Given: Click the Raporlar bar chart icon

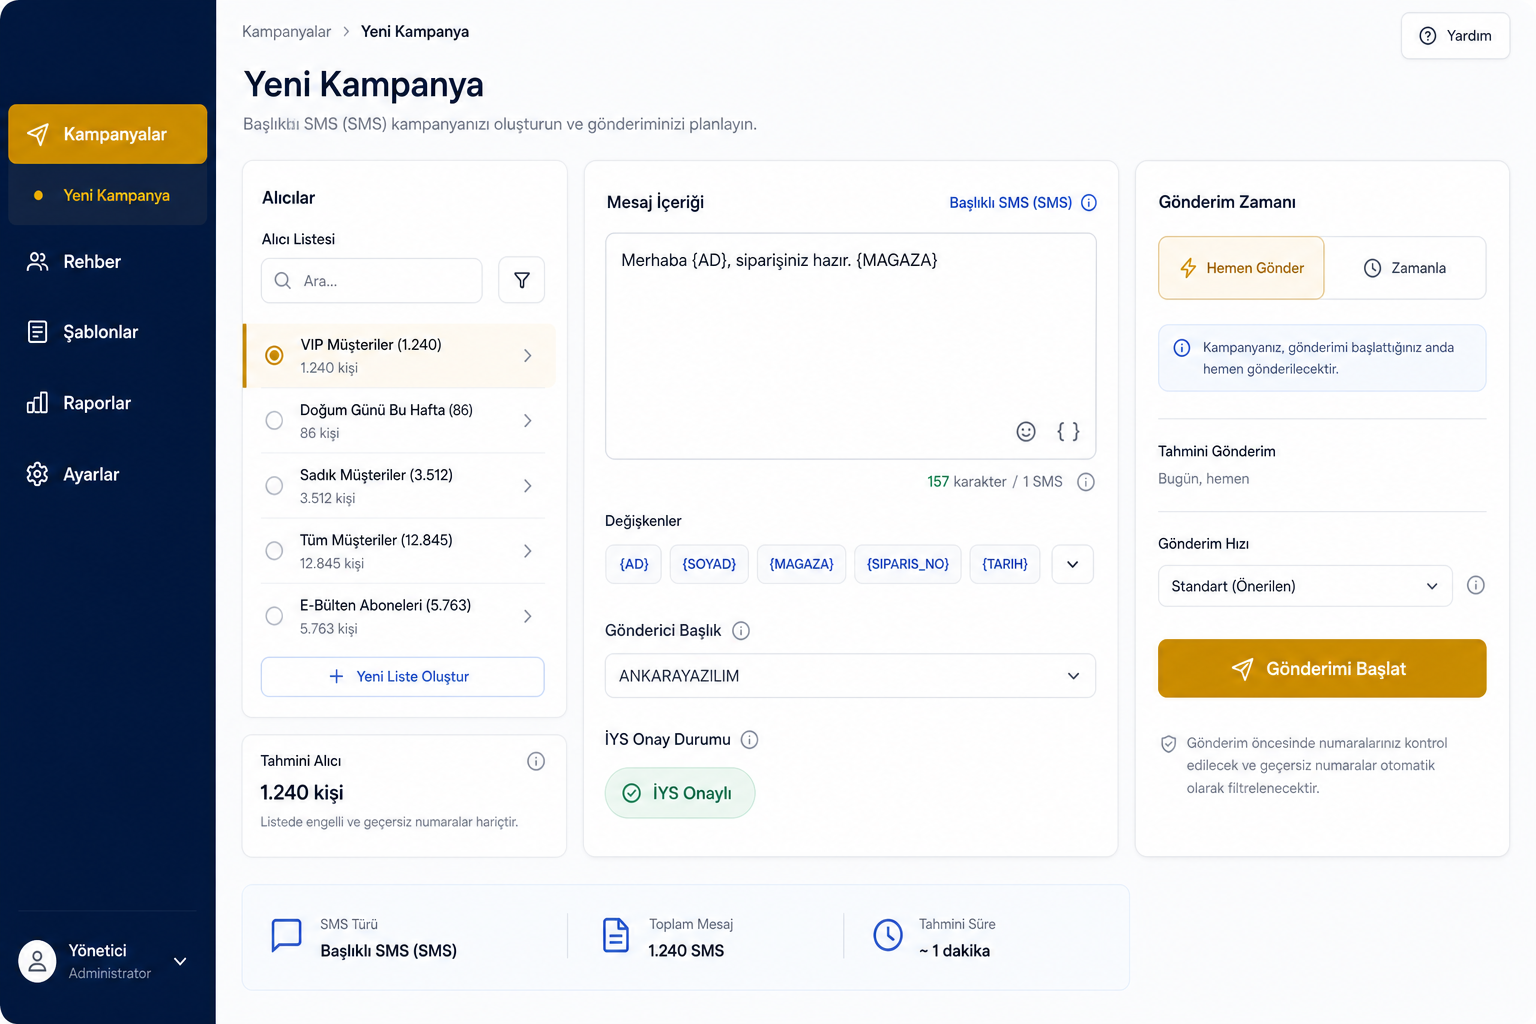Looking at the screenshot, I should point(37,403).
